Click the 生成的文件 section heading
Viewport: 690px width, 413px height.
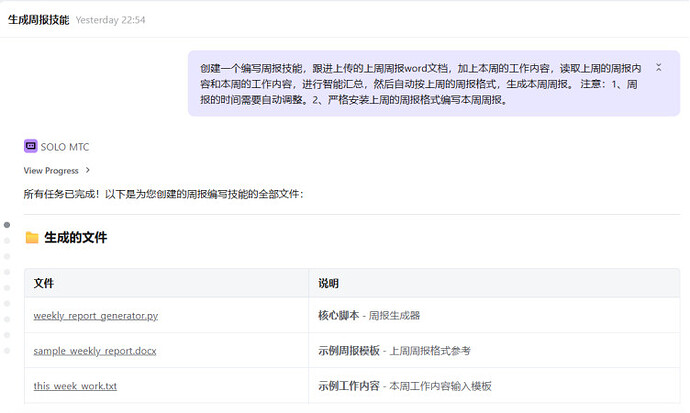(76, 238)
